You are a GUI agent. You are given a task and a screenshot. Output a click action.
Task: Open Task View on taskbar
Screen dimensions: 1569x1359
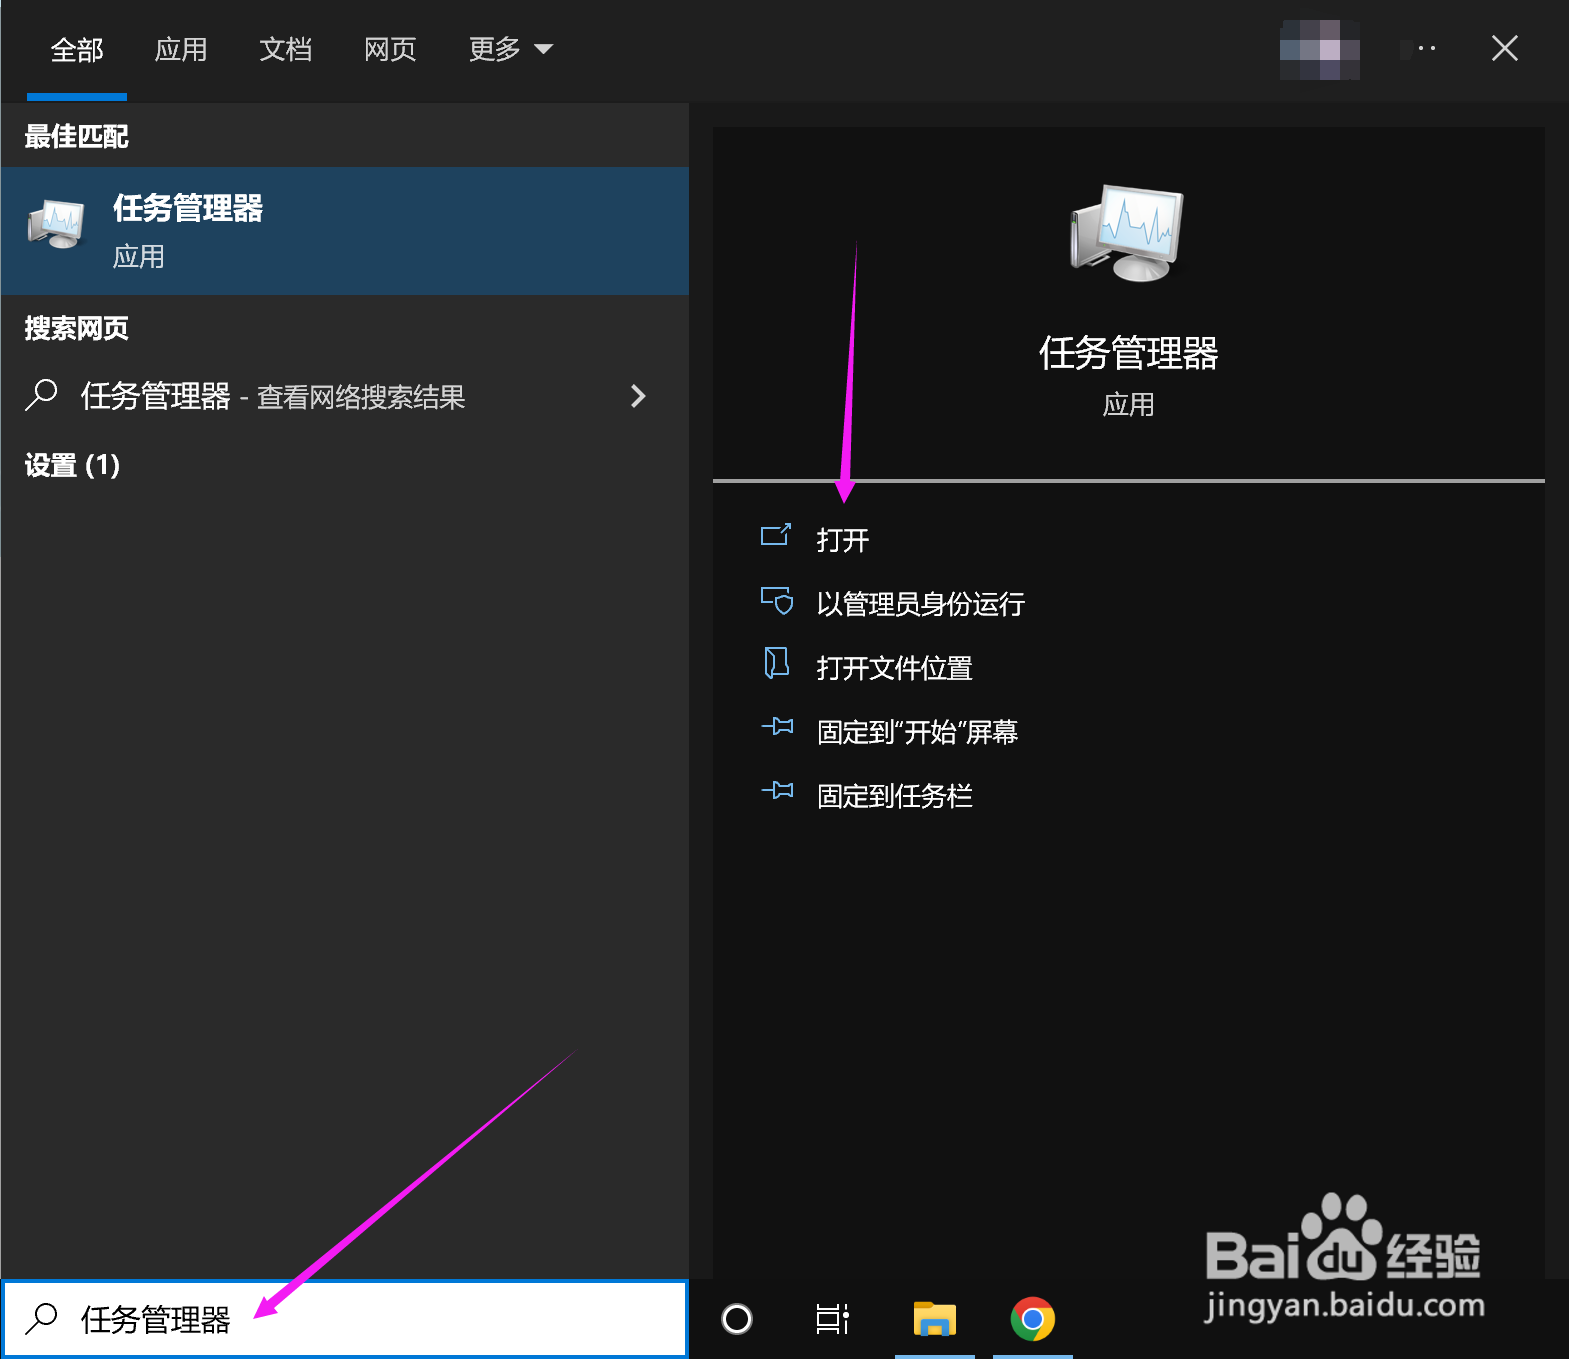point(832,1319)
